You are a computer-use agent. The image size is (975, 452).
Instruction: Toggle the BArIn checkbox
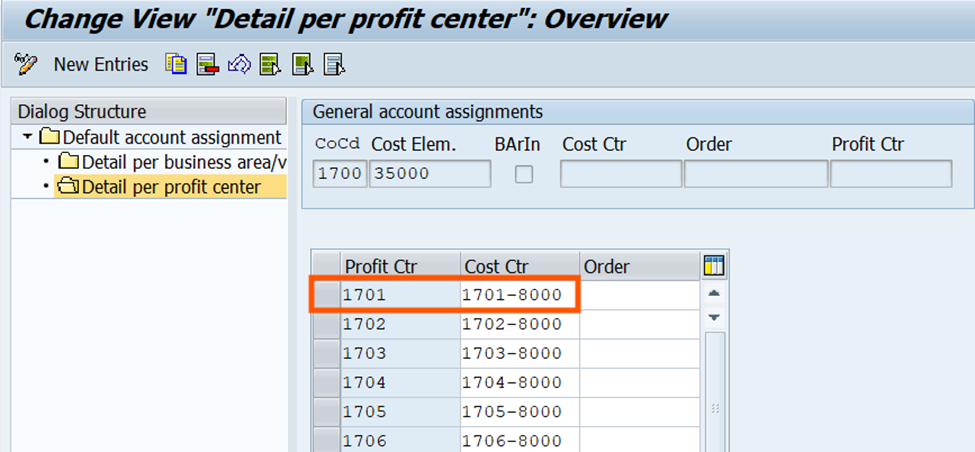tap(523, 174)
